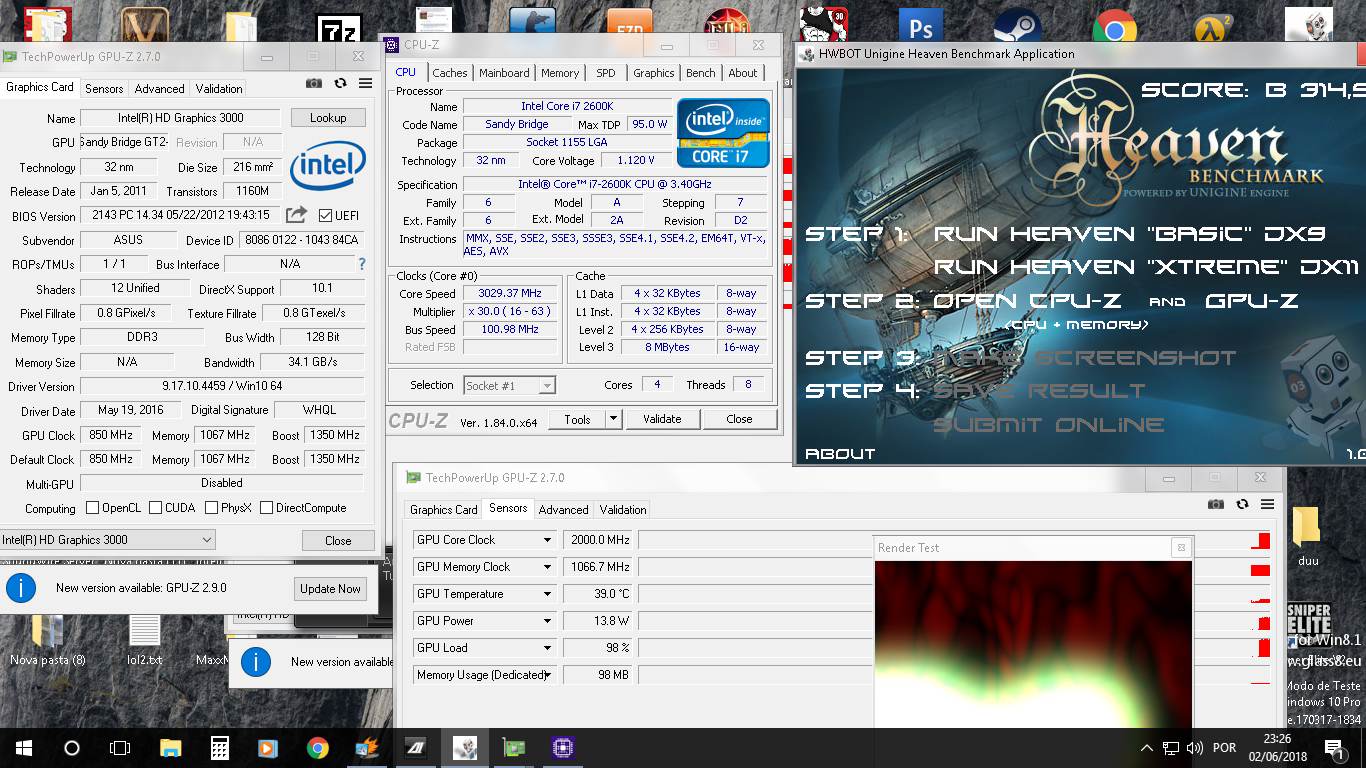Image resolution: width=1366 pixels, height=768 pixels.
Task: Open 7-Zip desktop icon
Action: tap(338, 30)
